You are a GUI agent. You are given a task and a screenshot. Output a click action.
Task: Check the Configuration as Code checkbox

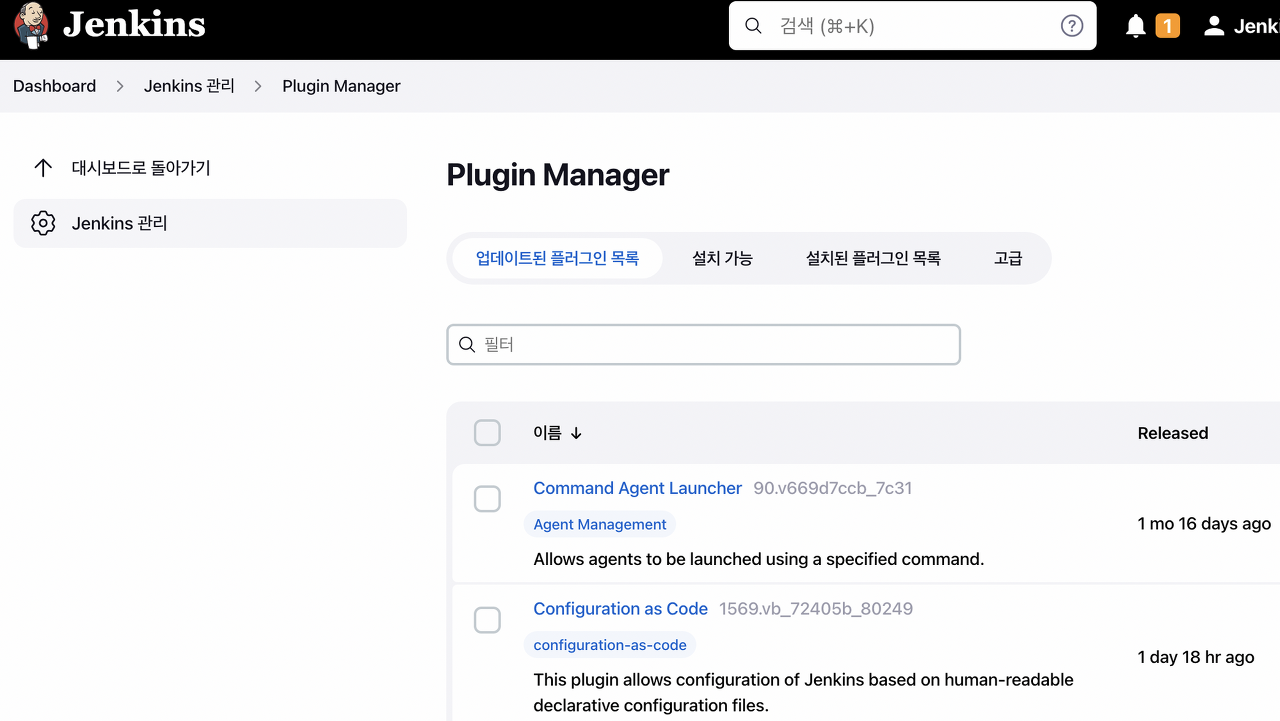pyautogui.click(x=487, y=620)
